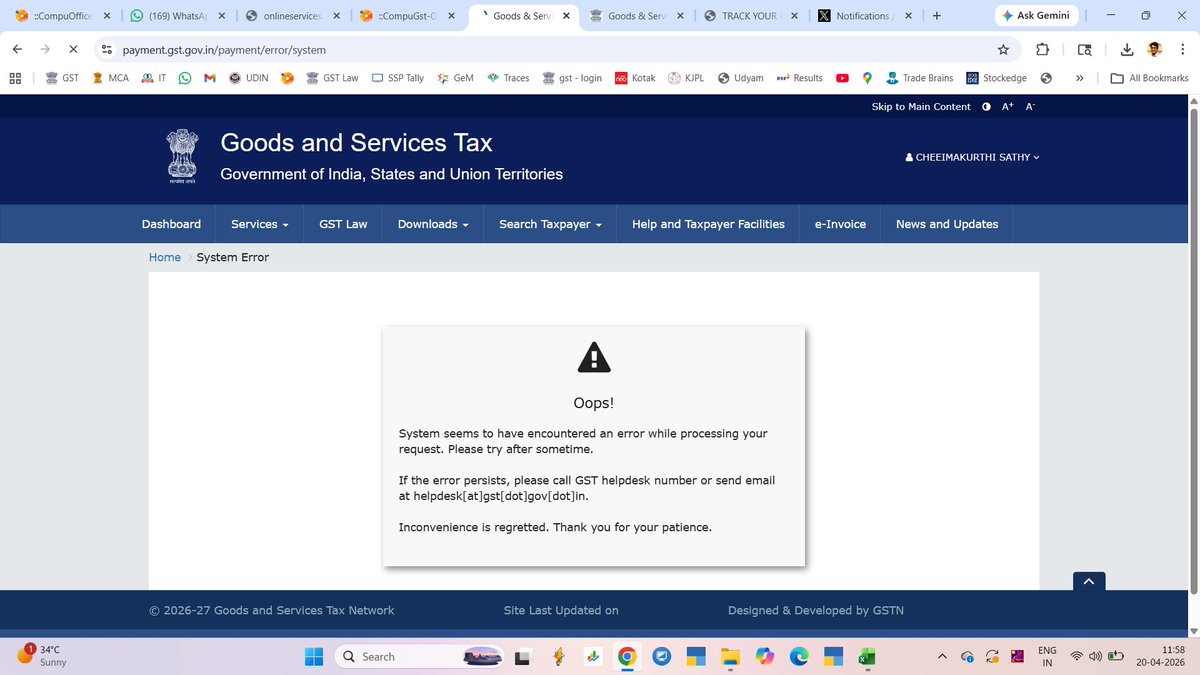
Task: Open File Explorer from the taskbar
Action: point(730,657)
